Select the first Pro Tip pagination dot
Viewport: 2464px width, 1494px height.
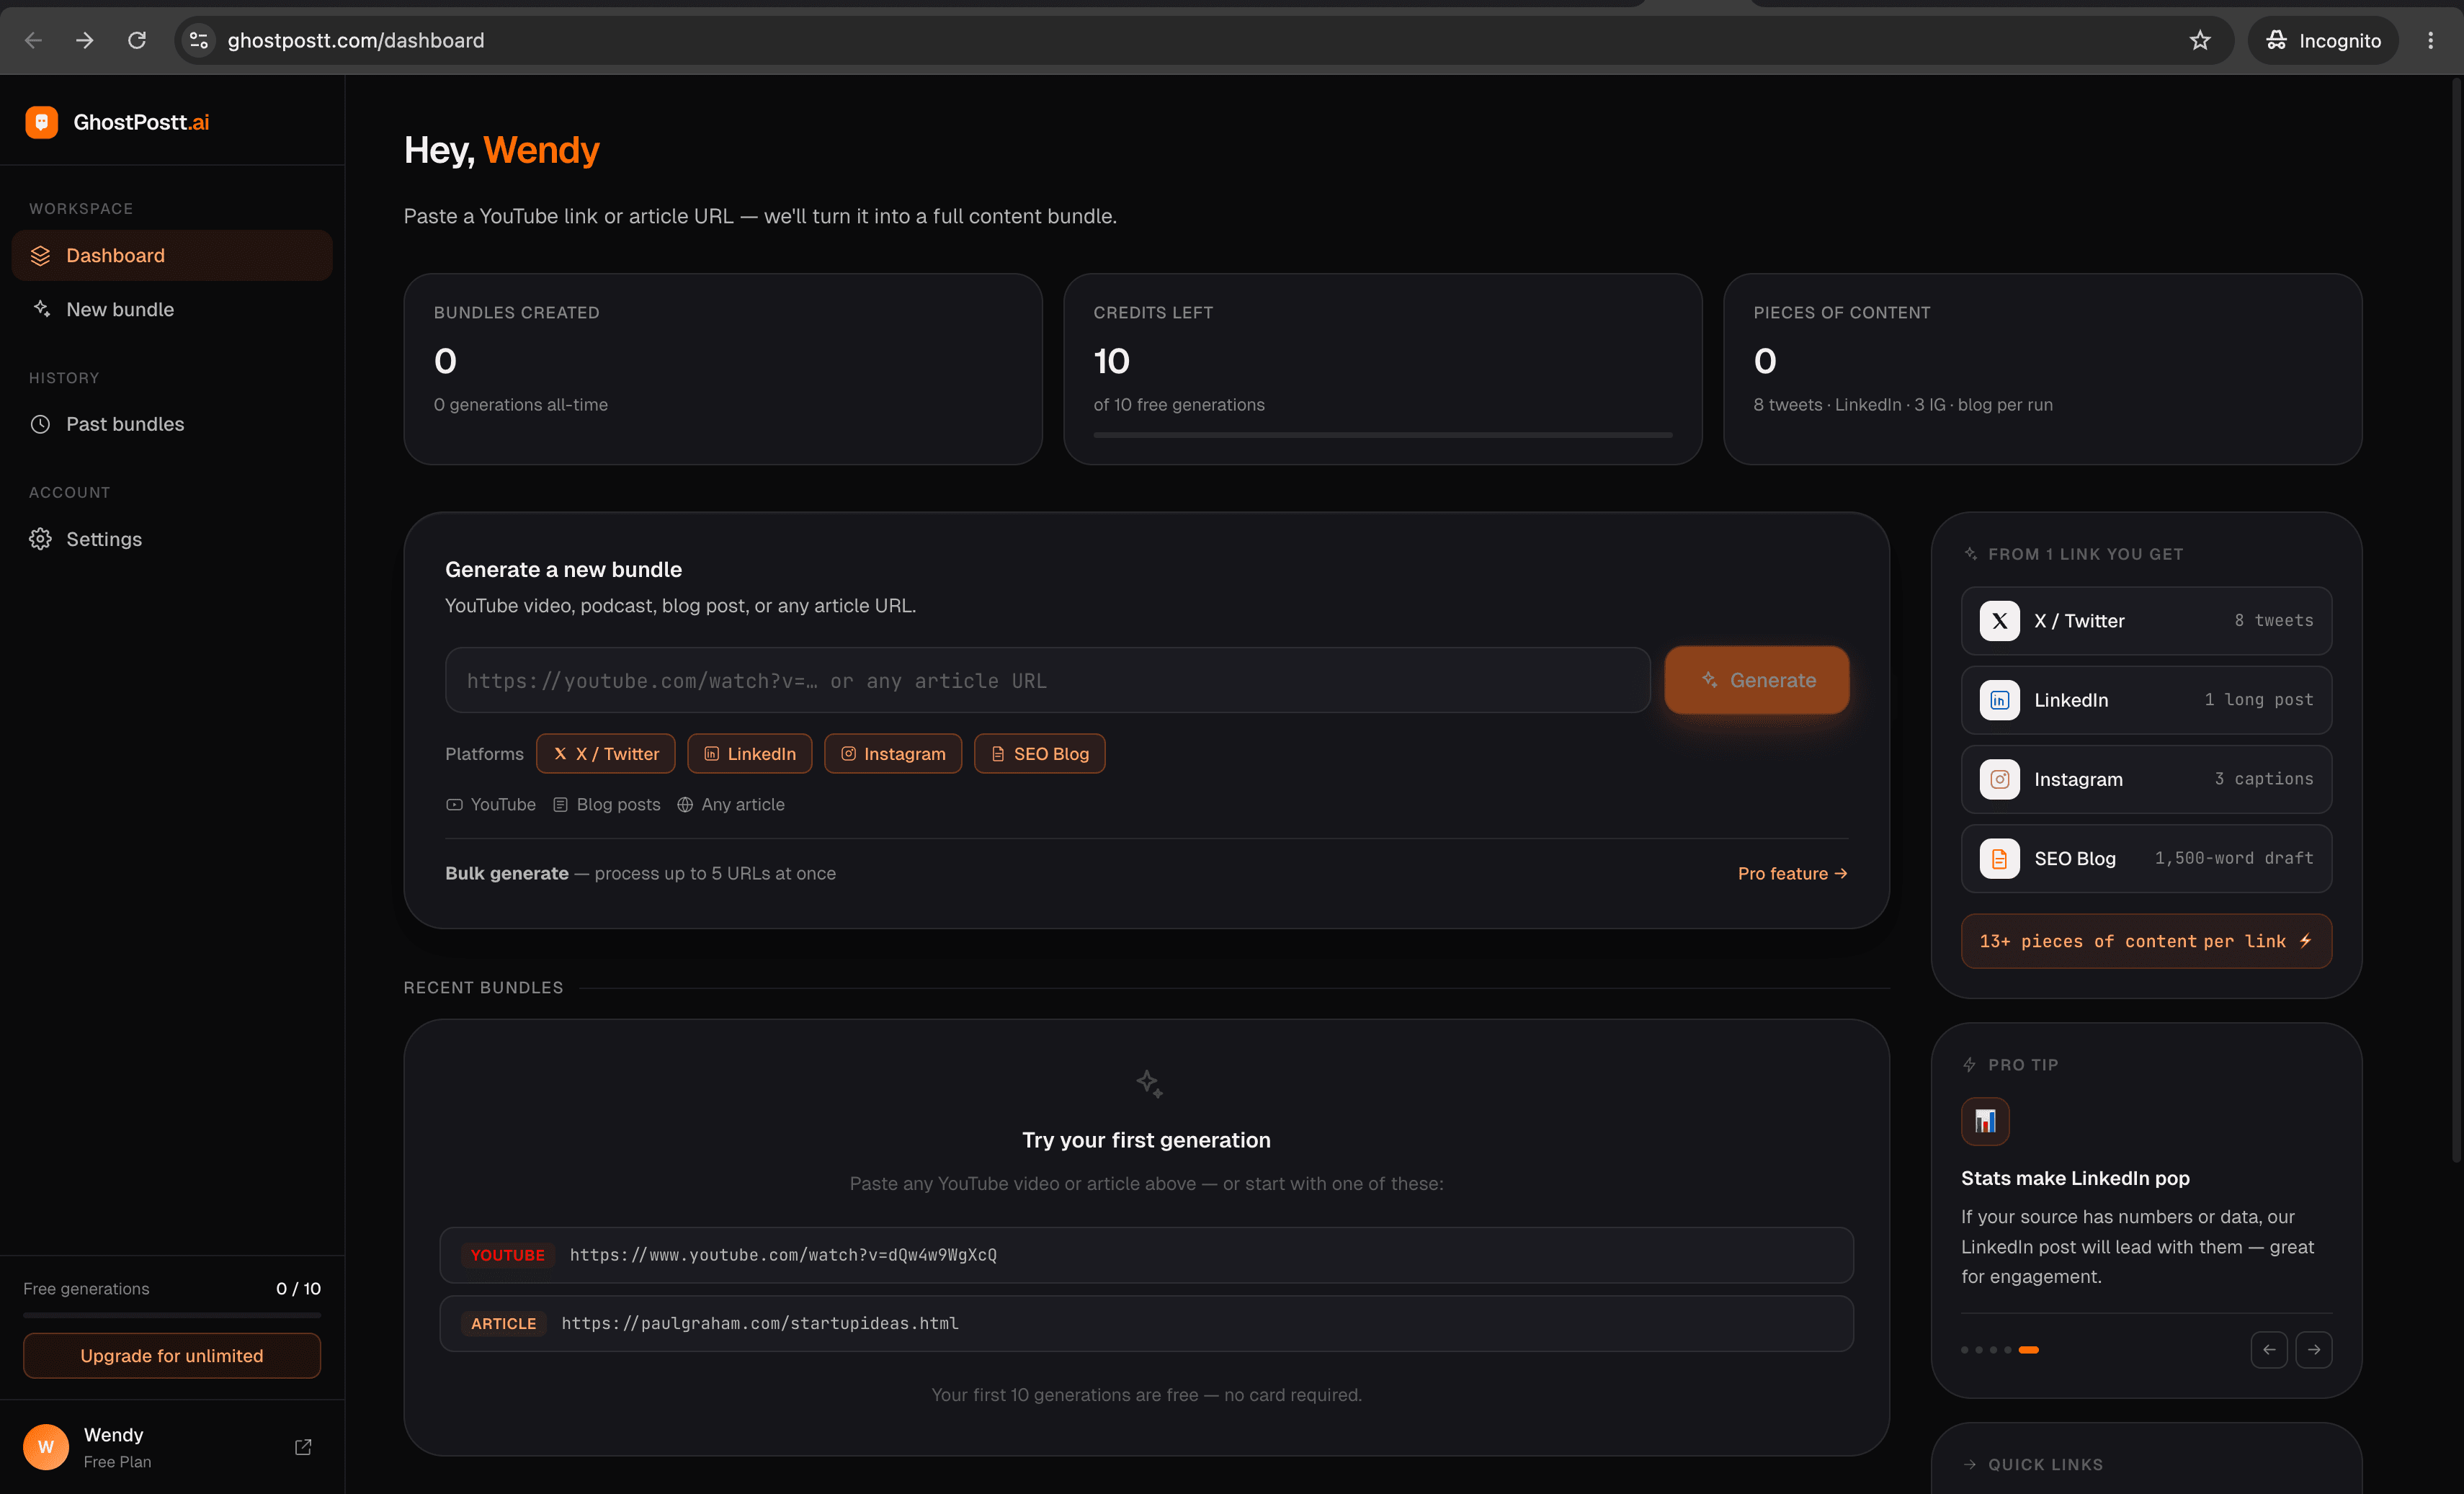[1964, 1350]
